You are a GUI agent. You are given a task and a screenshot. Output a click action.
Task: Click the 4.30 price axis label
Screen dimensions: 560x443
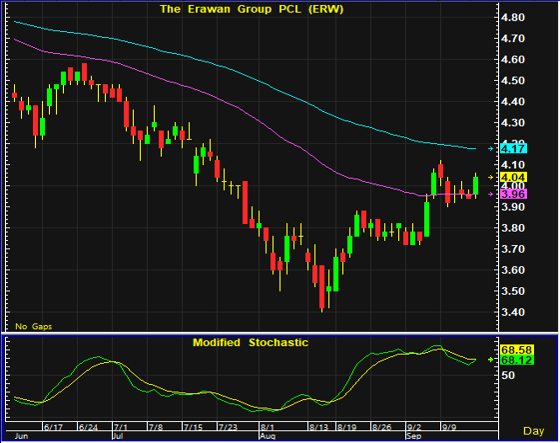point(513,123)
